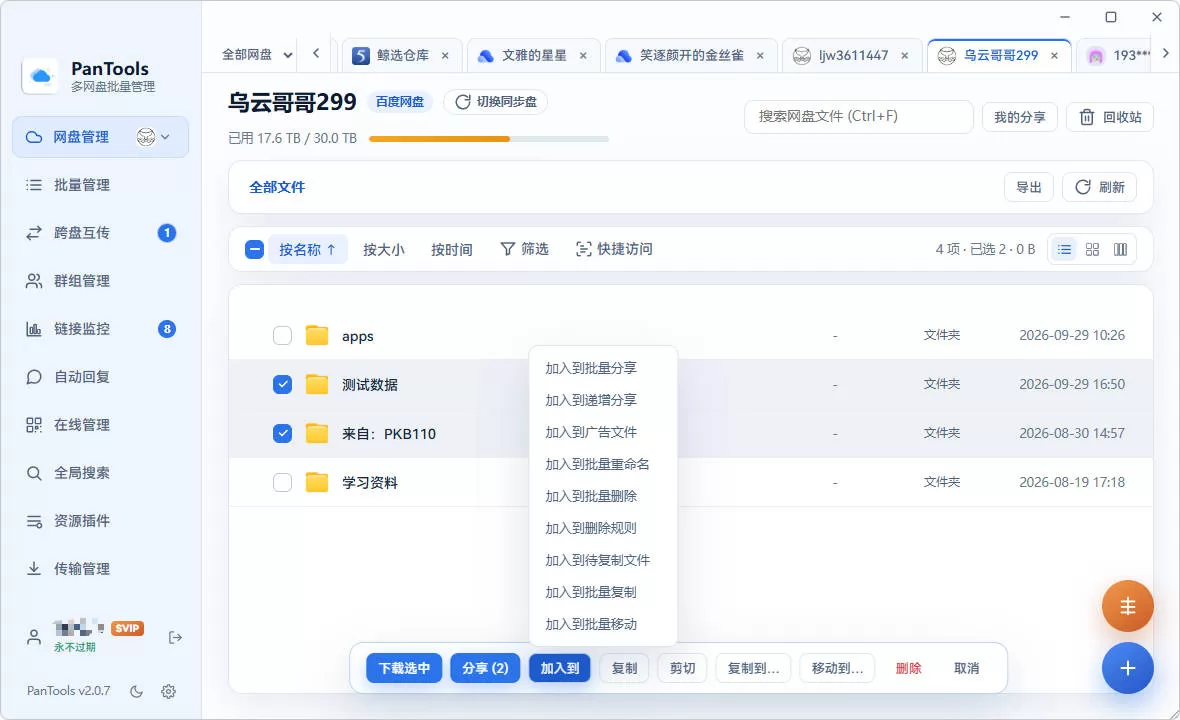Open the 回收站 recycle bin

point(1110,117)
